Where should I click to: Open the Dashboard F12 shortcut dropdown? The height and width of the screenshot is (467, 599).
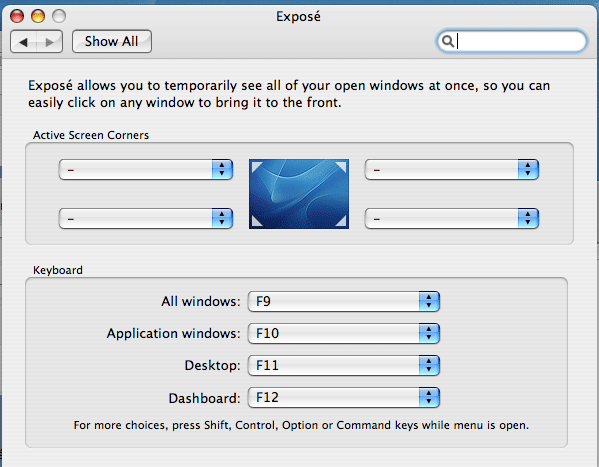(344, 397)
